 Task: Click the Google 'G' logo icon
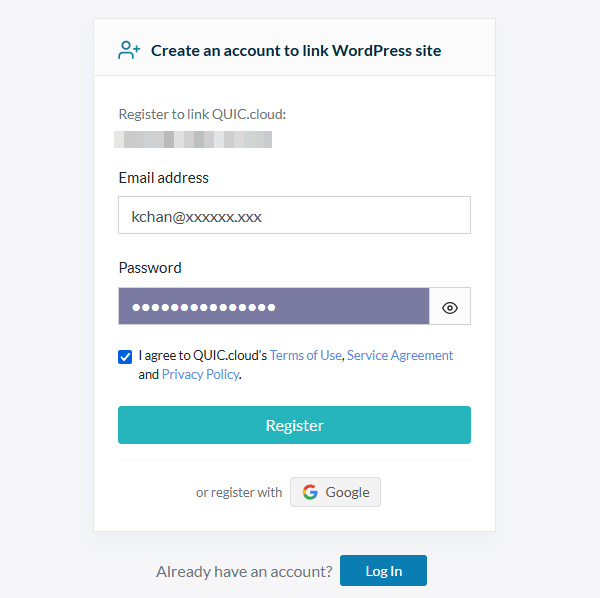click(310, 492)
